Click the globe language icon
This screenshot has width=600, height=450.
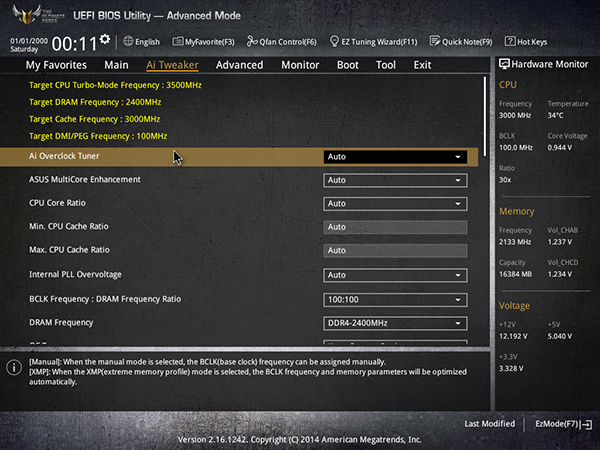(x=128, y=41)
